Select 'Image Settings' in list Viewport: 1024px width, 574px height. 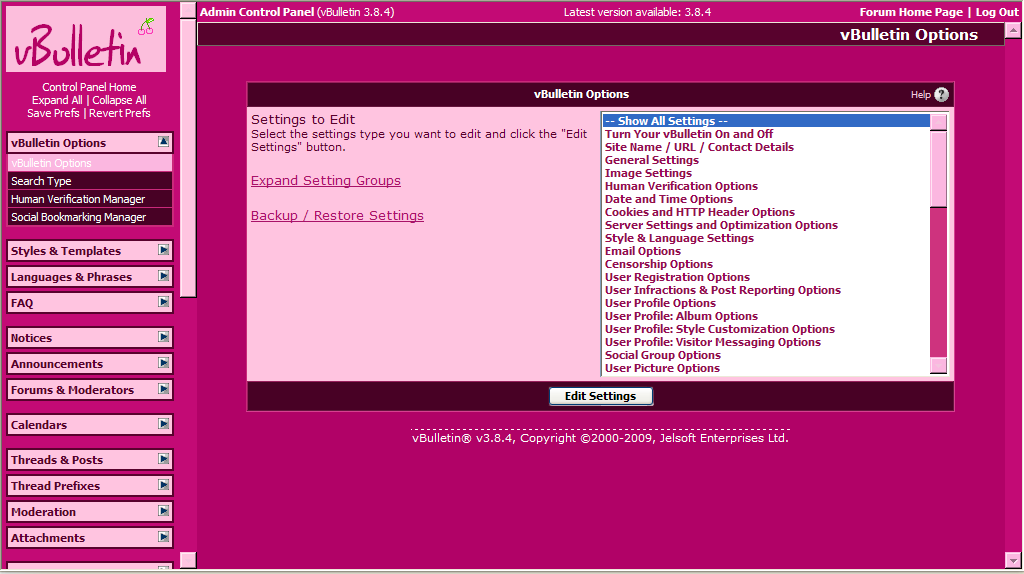(766, 173)
